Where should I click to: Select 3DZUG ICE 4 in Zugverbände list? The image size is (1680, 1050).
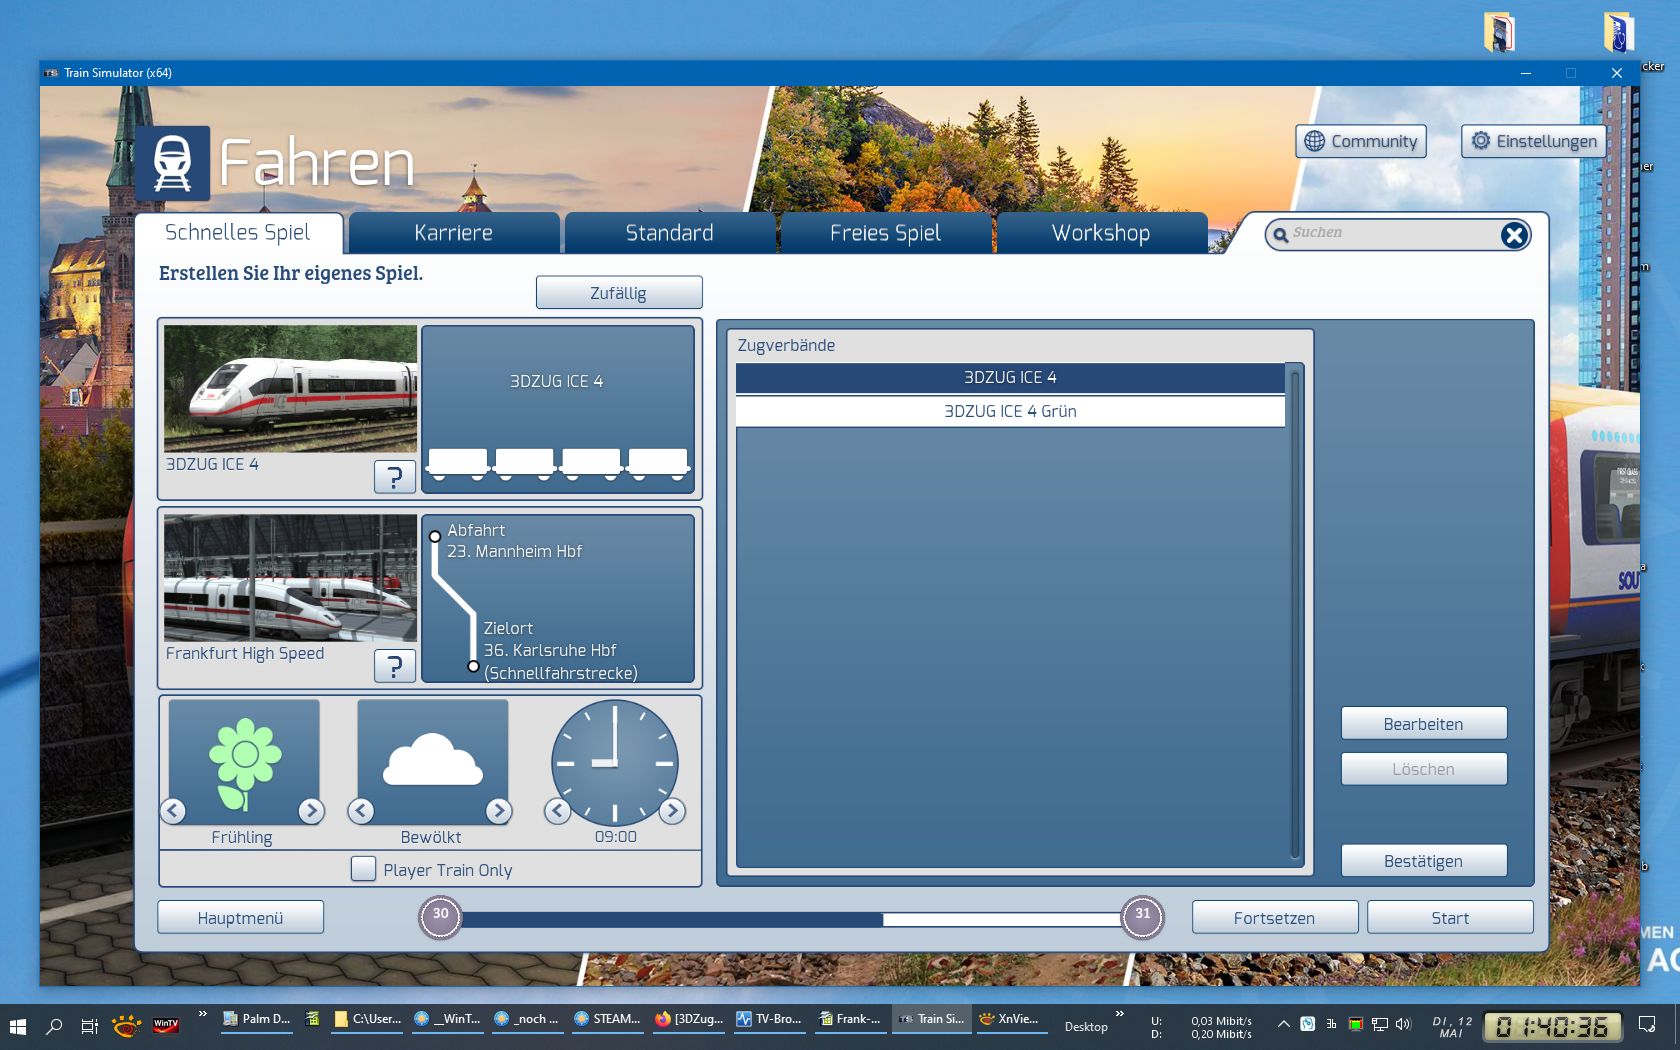coord(1010,377)
